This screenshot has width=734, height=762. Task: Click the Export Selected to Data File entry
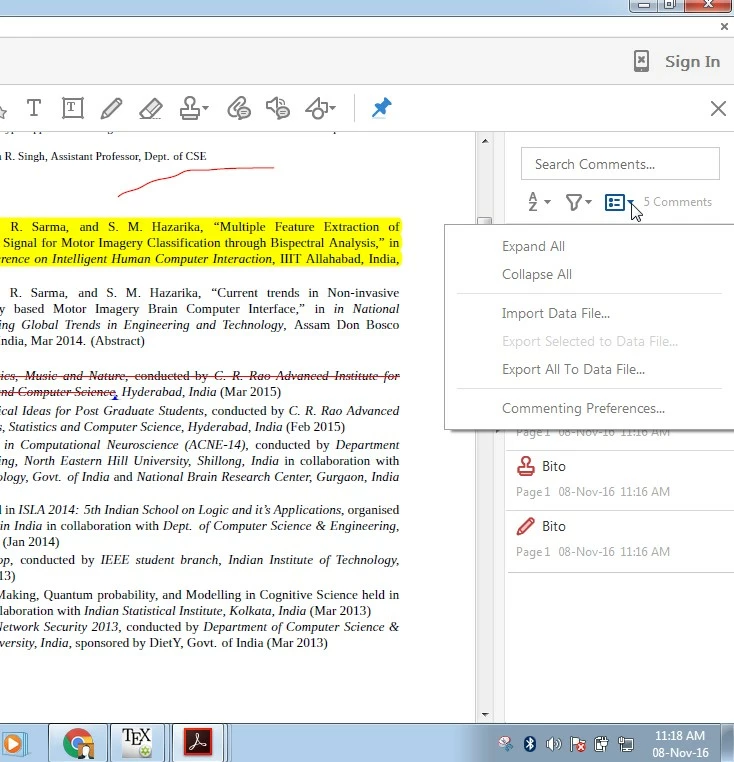pos(590,342)
